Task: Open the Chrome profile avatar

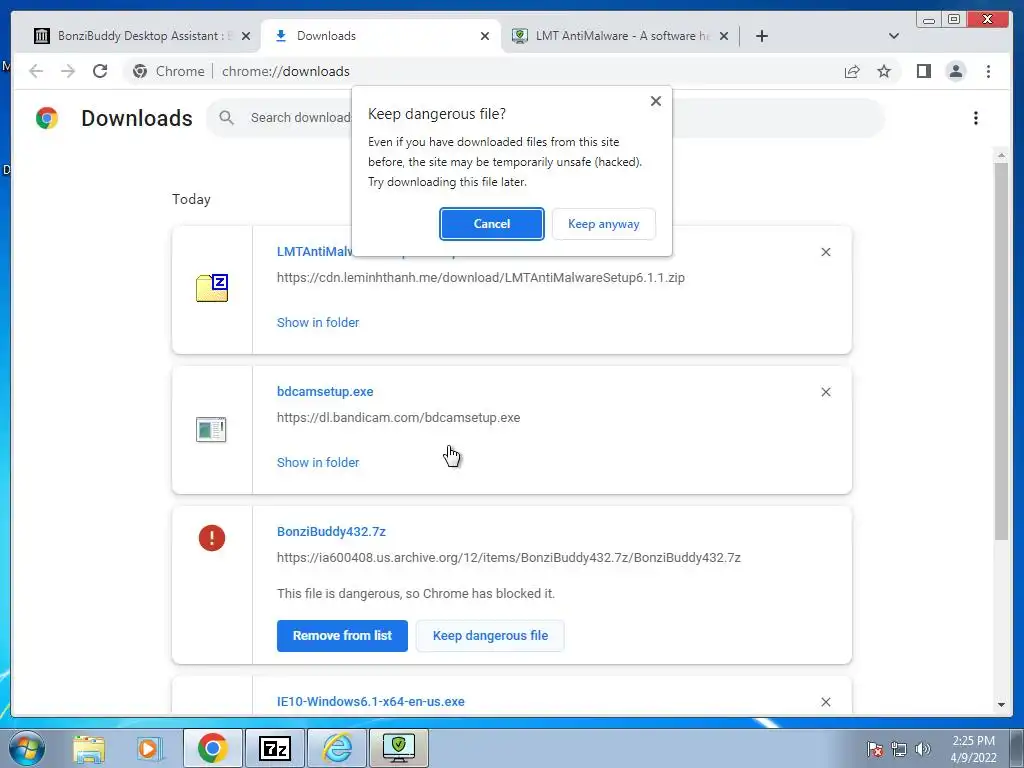Action: click(955, 71)
